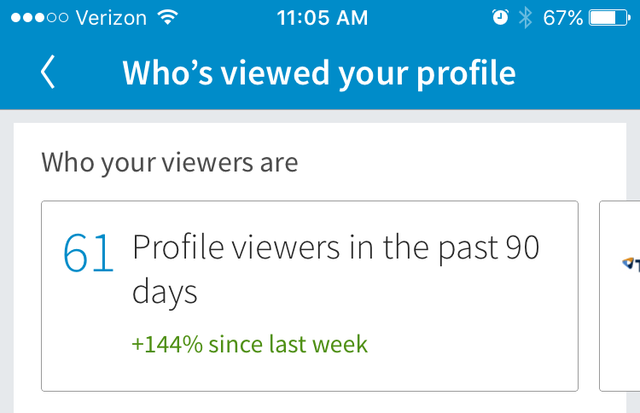Viewport: 640px width, 413px height.
Task: Tap the Profile viewers in the past 90 days text
Action: point(336,269)
